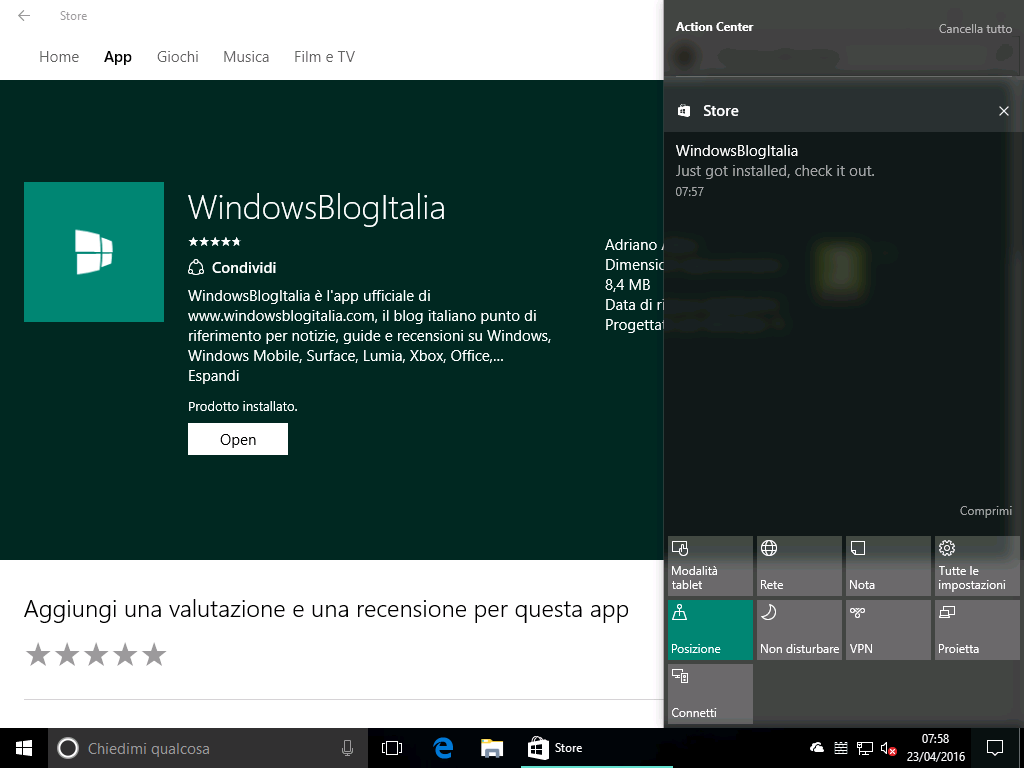Open the Proietta projection tile
The width and height of the screenshot is (1024, 768).
977,630
